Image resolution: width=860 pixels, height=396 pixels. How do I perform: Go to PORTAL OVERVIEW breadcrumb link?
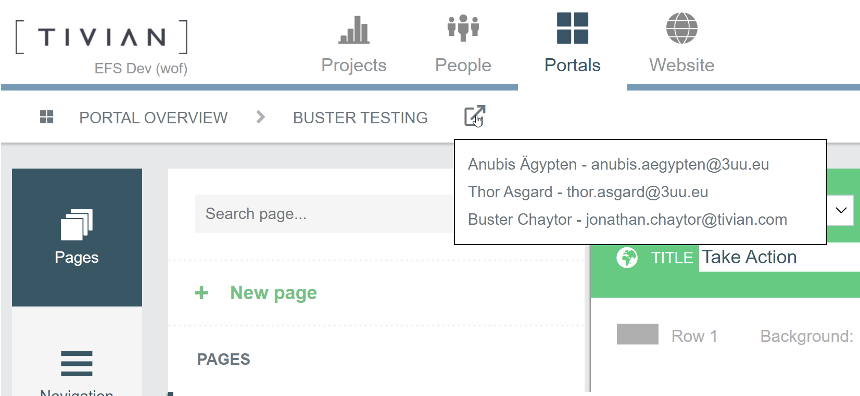pos(153,117)
